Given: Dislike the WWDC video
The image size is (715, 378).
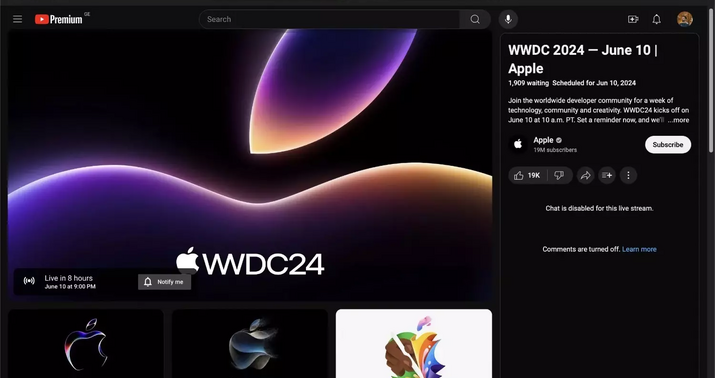Looking at the screenshot, I should [559, 175].
